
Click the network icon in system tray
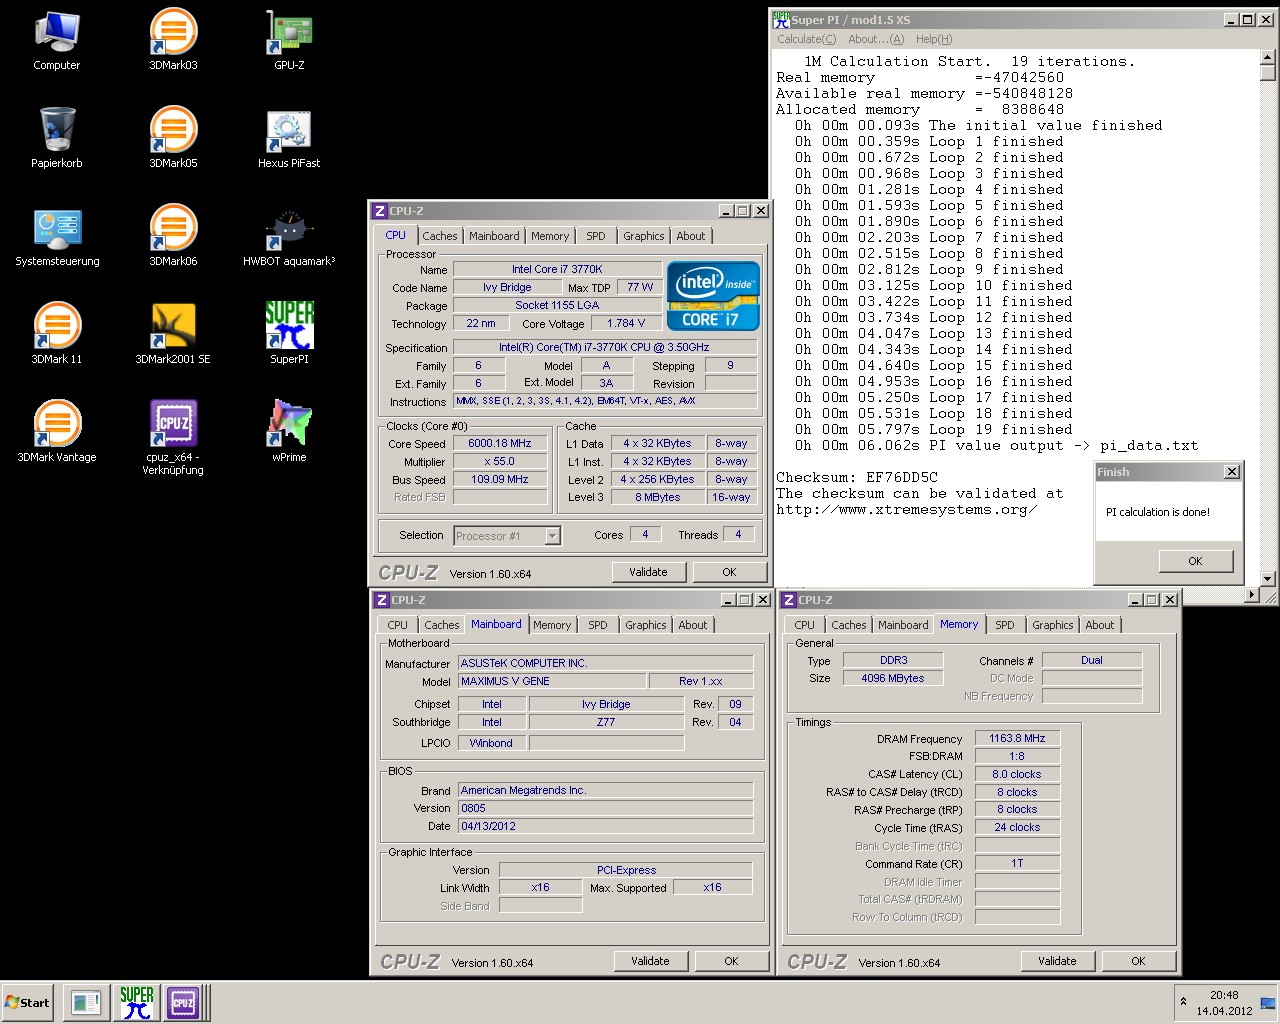point(1268,1003)
